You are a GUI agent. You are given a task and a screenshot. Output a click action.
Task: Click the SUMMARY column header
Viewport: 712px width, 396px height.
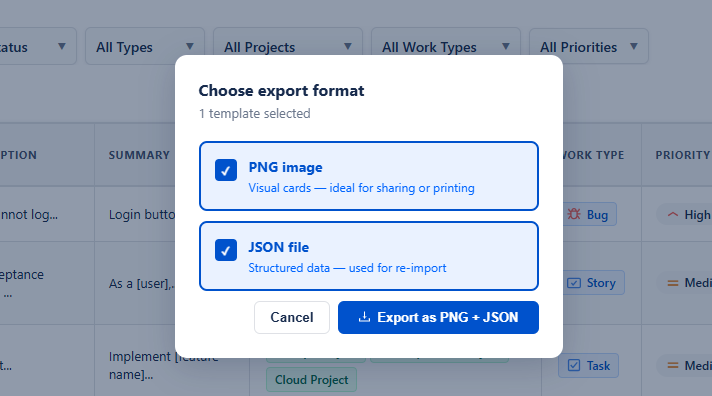click(x=139, y=155)
